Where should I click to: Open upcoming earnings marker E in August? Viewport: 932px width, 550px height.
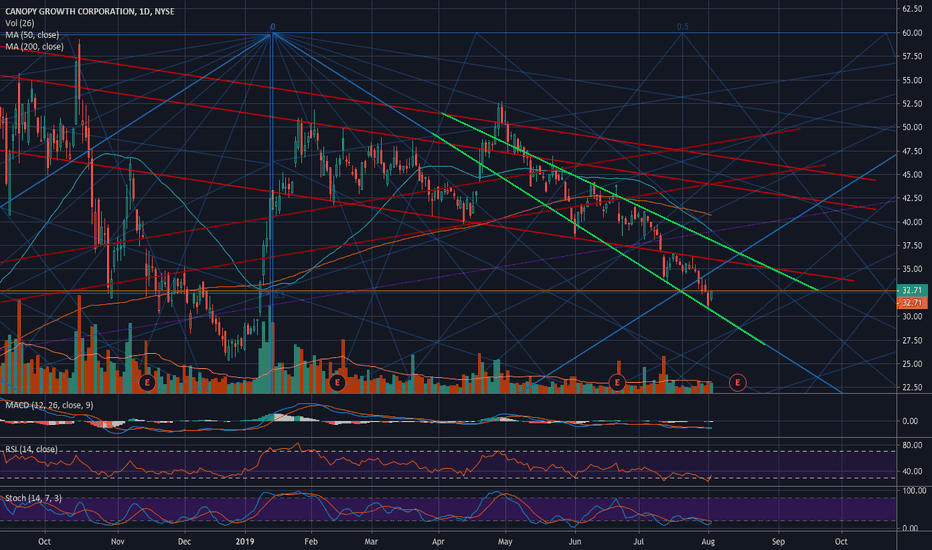738,382
